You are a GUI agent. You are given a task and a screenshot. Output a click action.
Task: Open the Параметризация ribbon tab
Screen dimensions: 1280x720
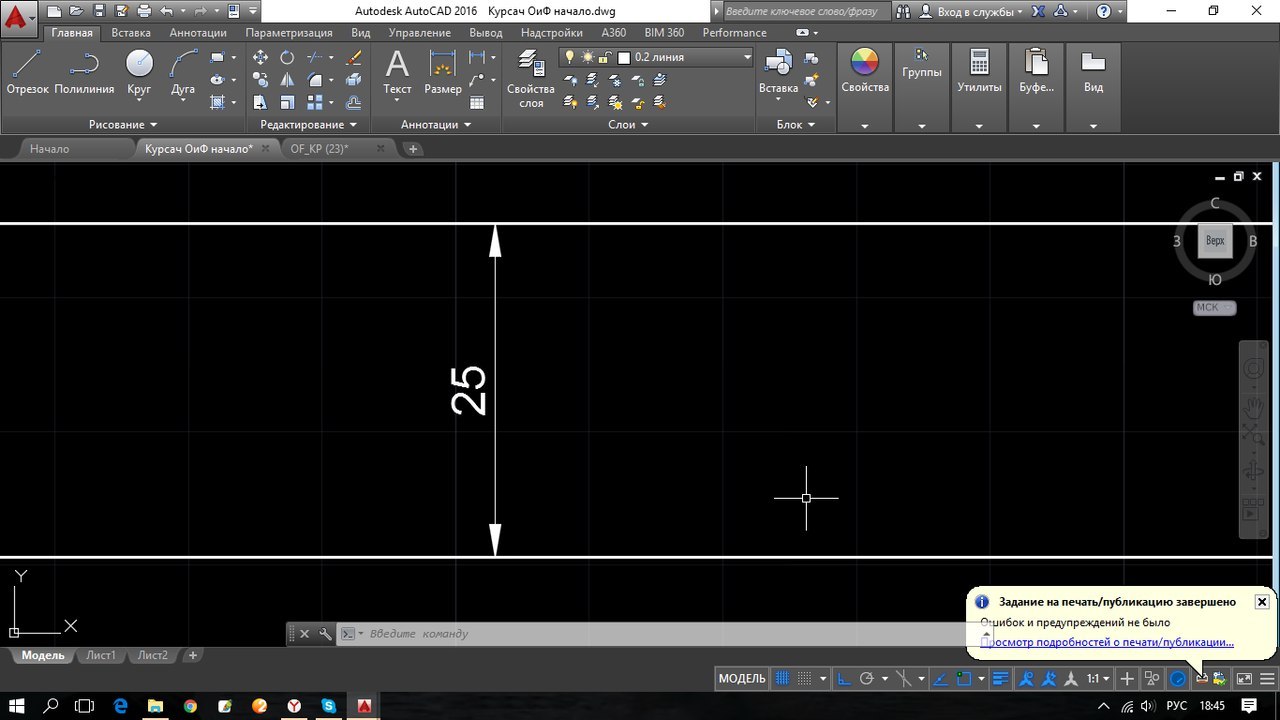tap(289, 33)
